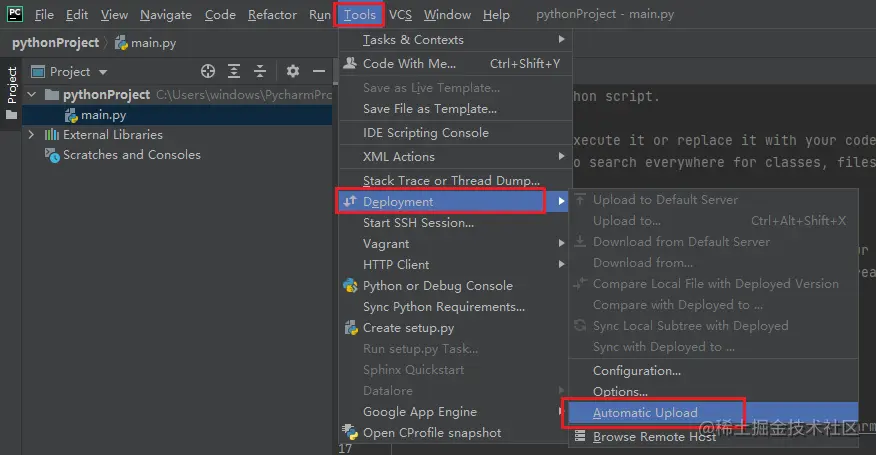The height and width of the screenshot is (455, 876).
Task: Open the File menu
Action: point(44,15)
